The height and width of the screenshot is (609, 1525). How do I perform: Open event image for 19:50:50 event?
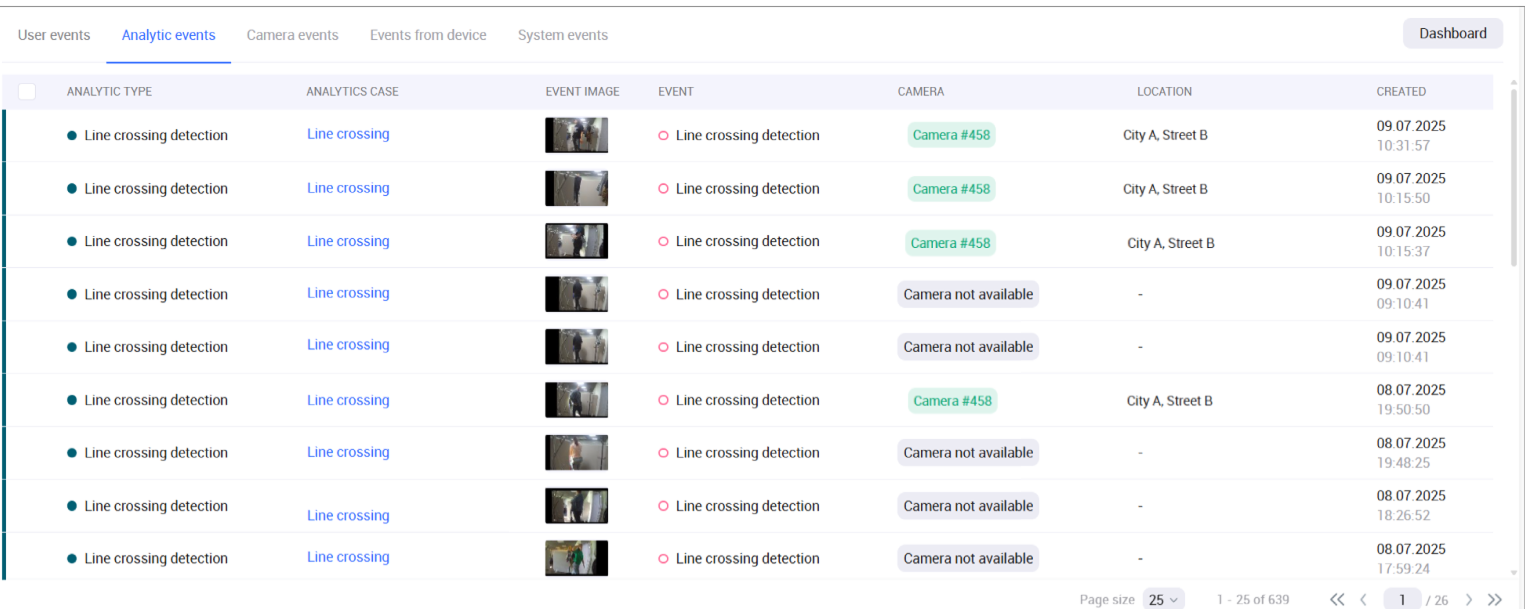point(576,400)
